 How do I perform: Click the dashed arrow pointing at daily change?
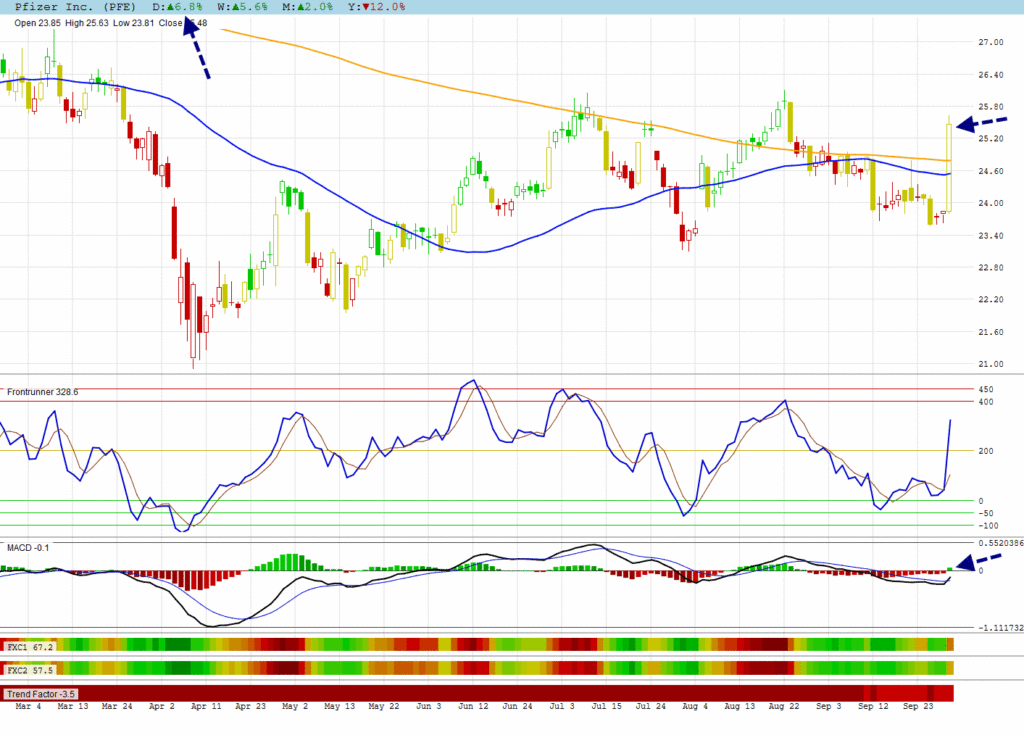click(196, 50)
